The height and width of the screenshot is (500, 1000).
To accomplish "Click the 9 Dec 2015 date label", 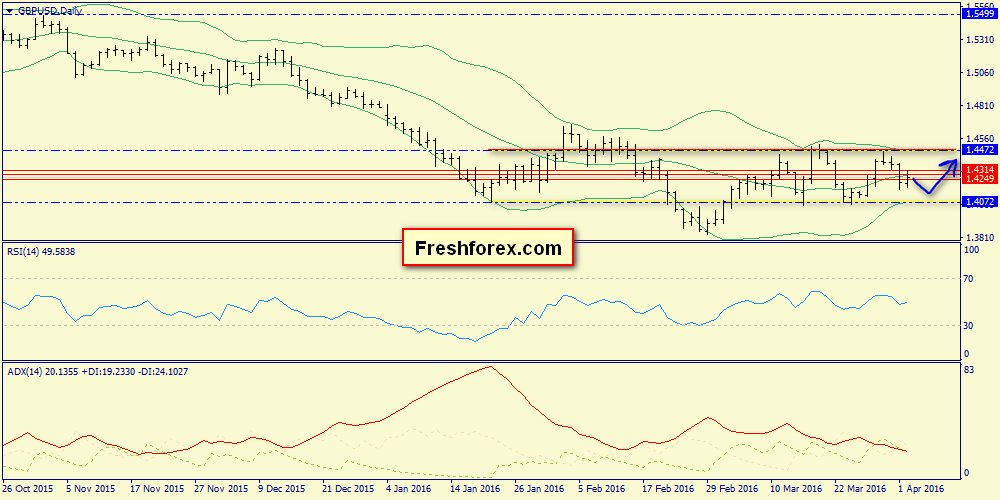I will point(284,487).
